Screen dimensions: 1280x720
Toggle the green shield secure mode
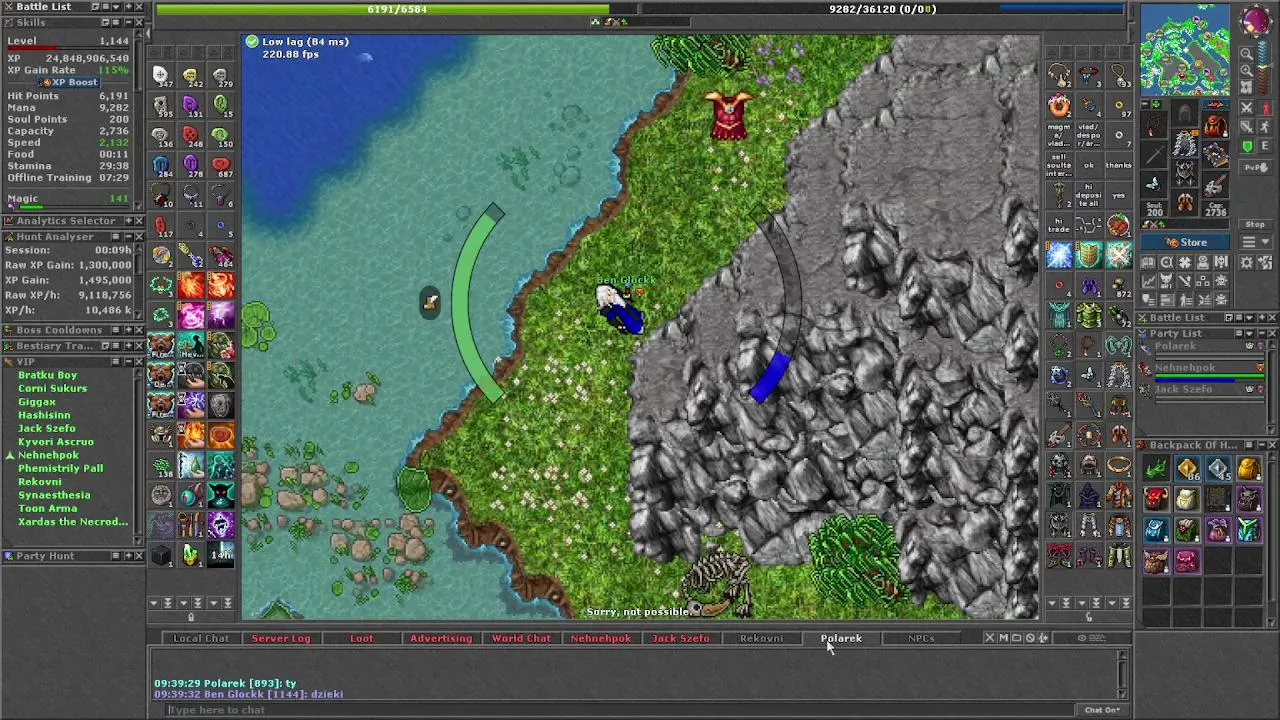[1246, 146]
